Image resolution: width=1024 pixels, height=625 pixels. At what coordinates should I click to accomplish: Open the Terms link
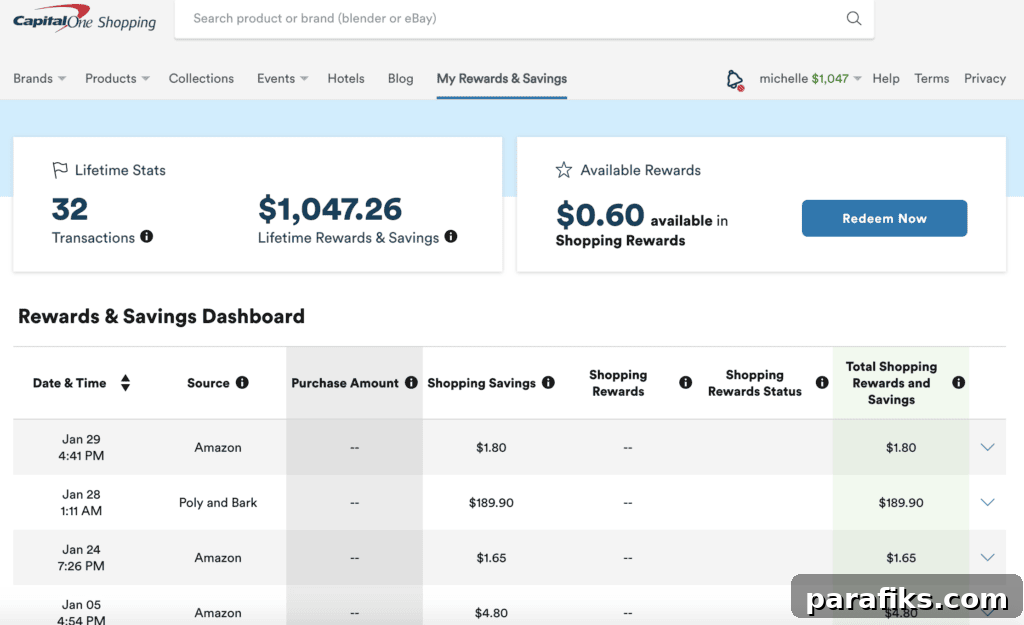point(931,78)
